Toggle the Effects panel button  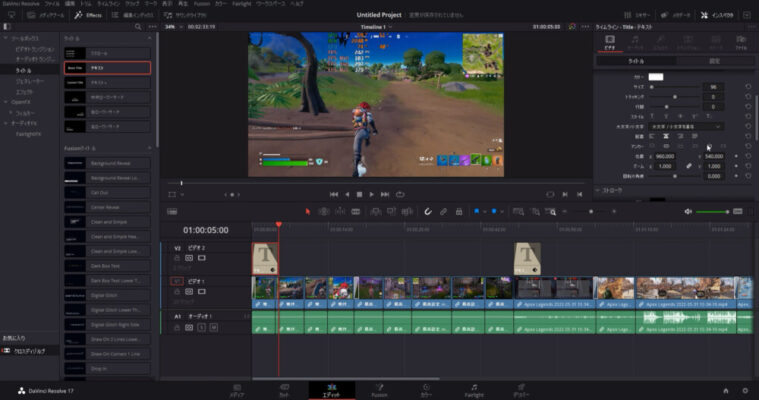[x=88, y=15]
